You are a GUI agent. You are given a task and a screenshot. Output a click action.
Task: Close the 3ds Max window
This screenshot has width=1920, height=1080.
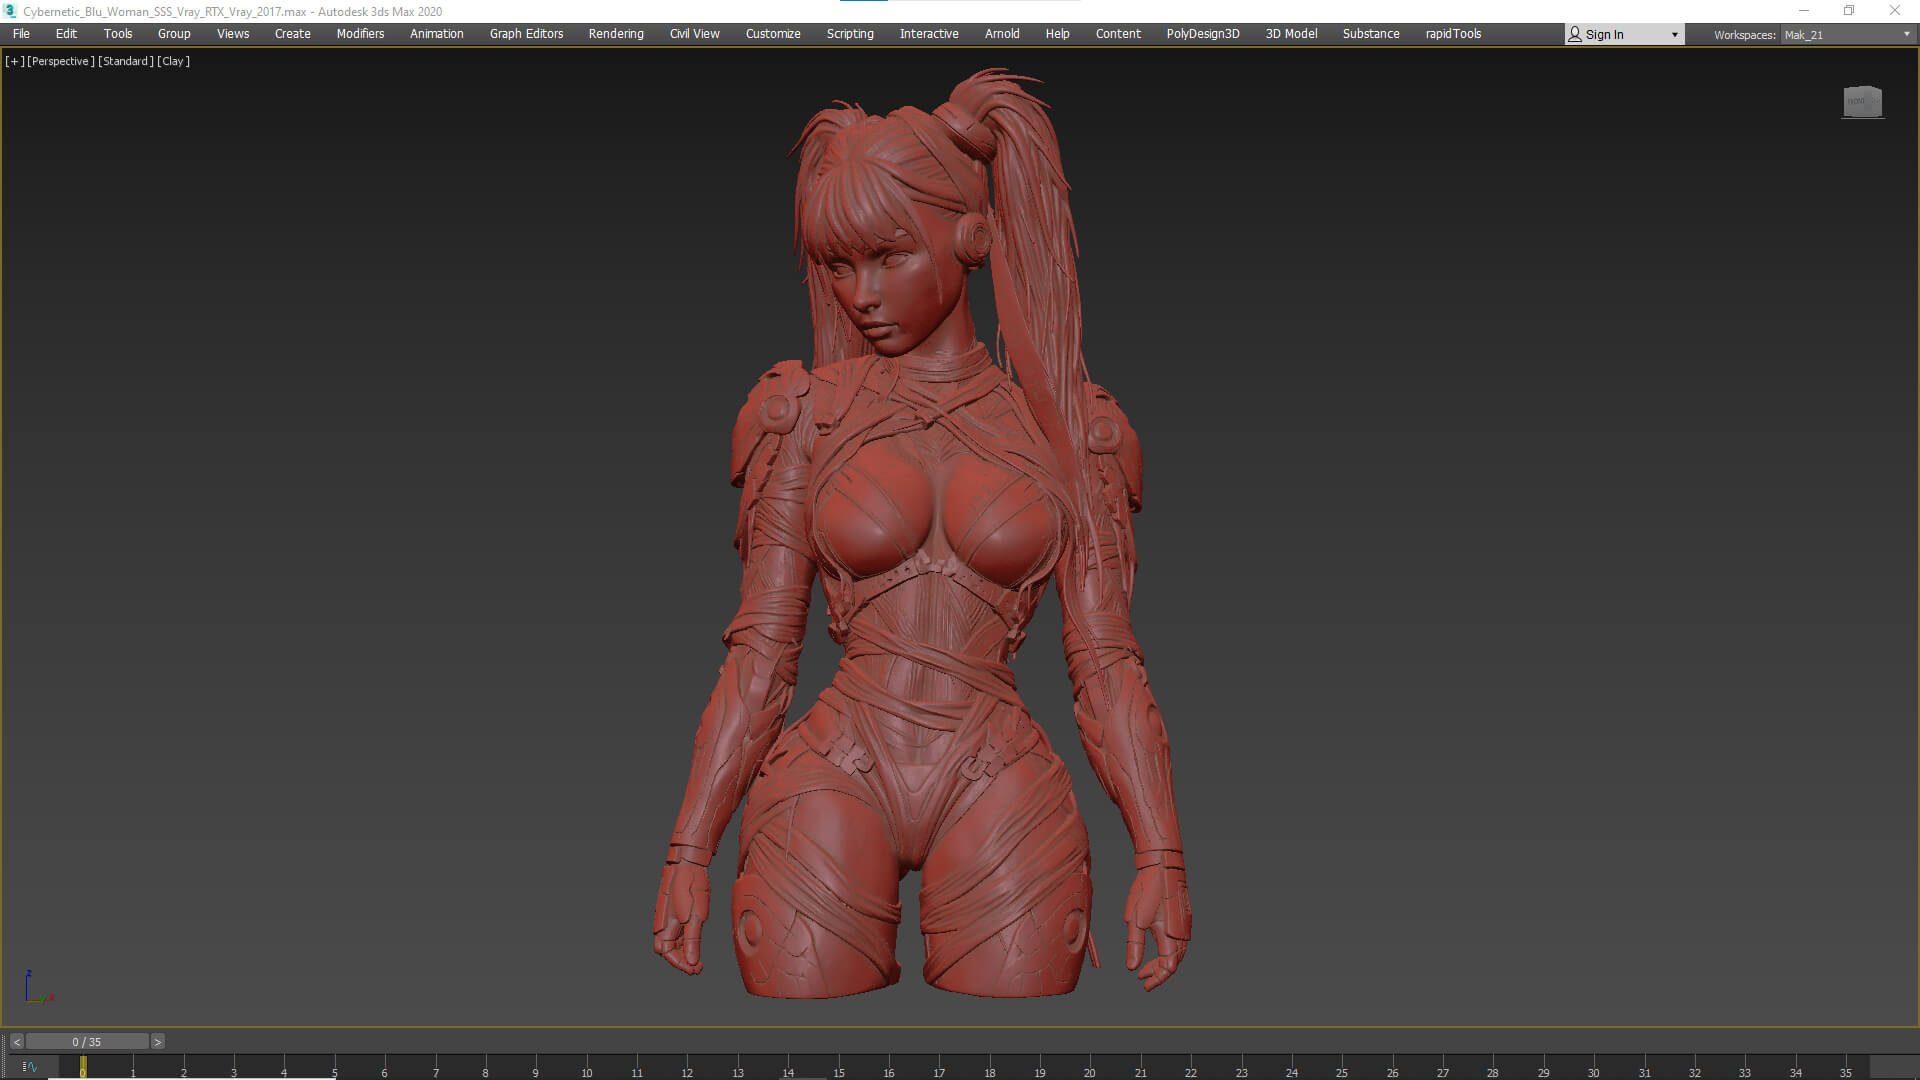click(1895, 11)
